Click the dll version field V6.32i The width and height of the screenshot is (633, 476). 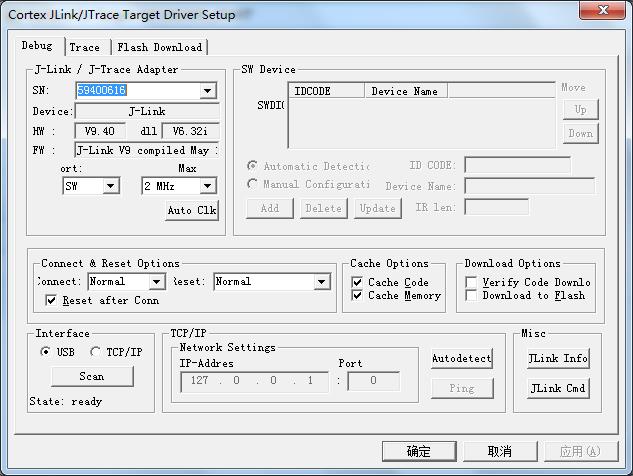pos(190,131)
